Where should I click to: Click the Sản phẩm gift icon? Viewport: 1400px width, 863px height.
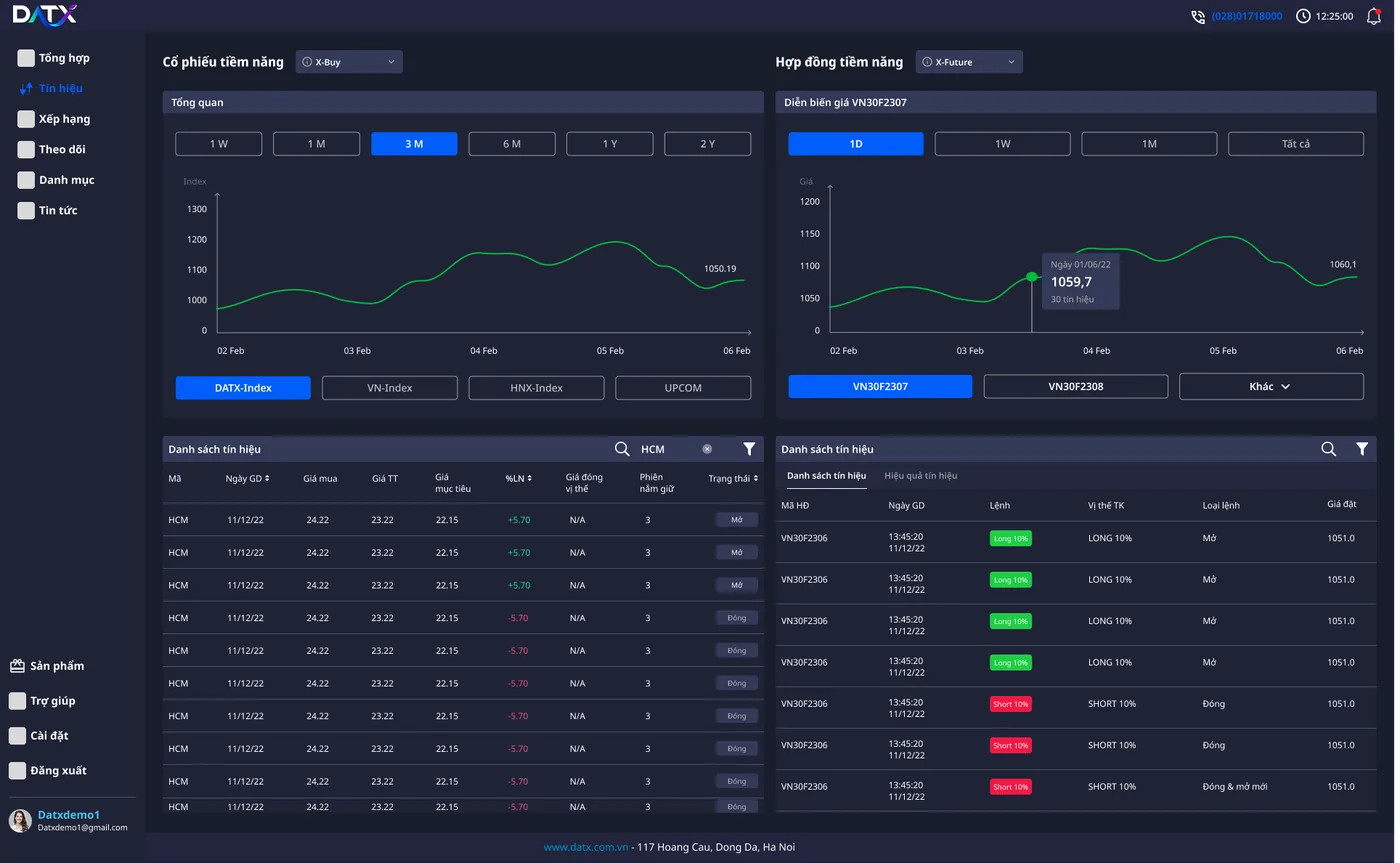pyautogui.click(x=17, y=666)
